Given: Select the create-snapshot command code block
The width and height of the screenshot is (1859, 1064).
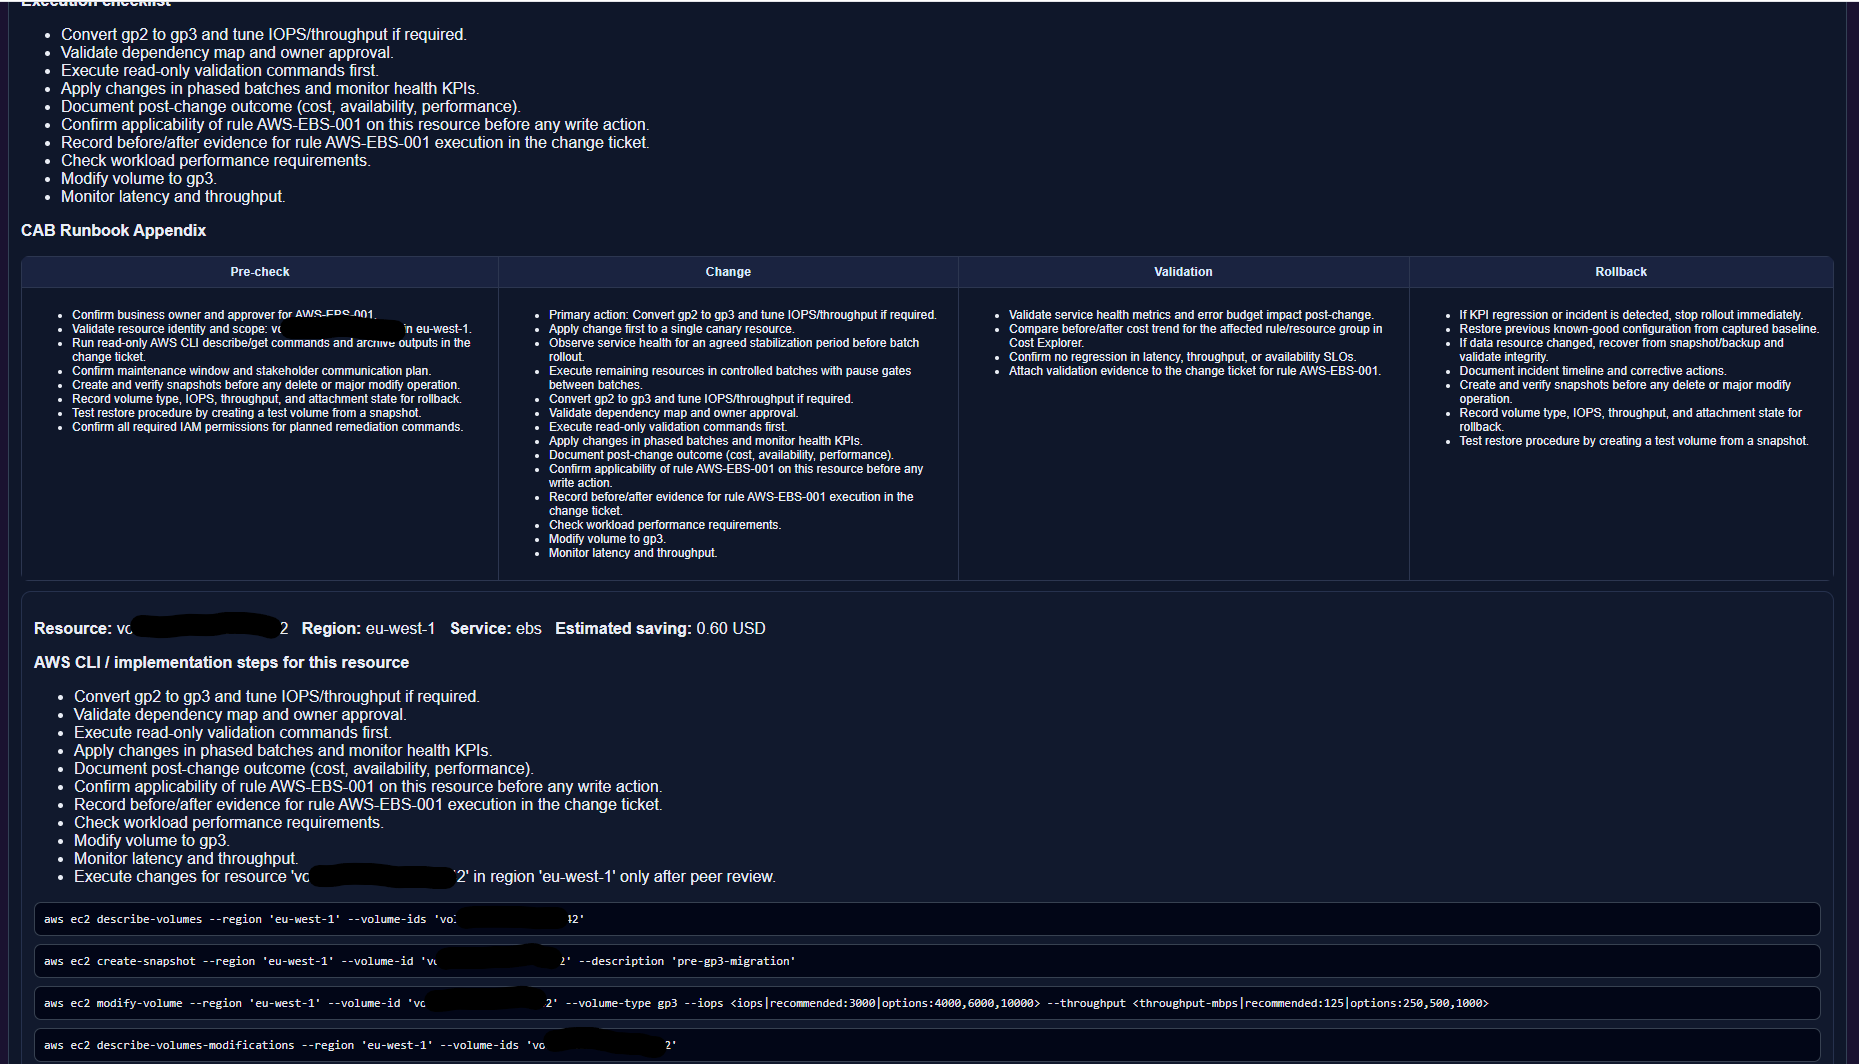Looking at the screenshot, I should [x=926, y=961].
